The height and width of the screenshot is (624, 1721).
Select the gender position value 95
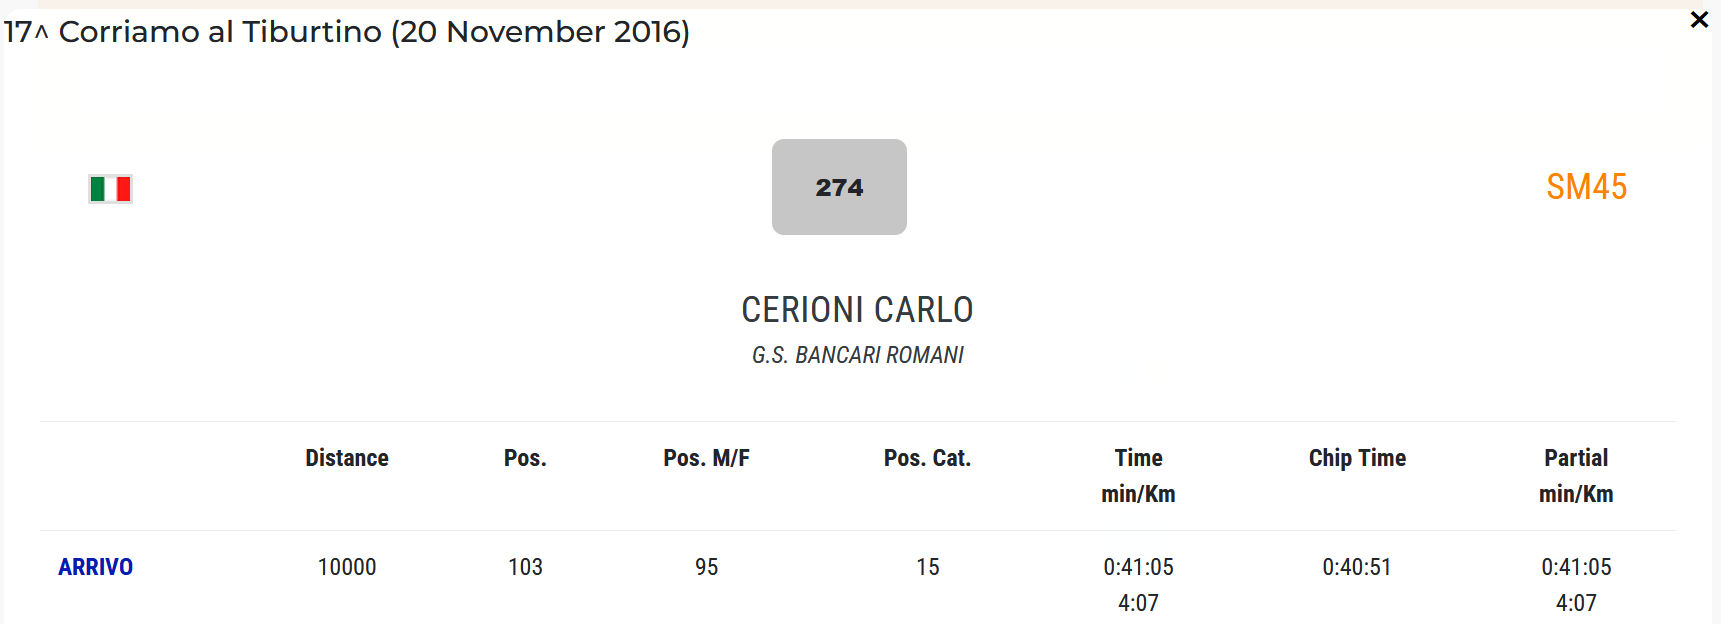706,567
